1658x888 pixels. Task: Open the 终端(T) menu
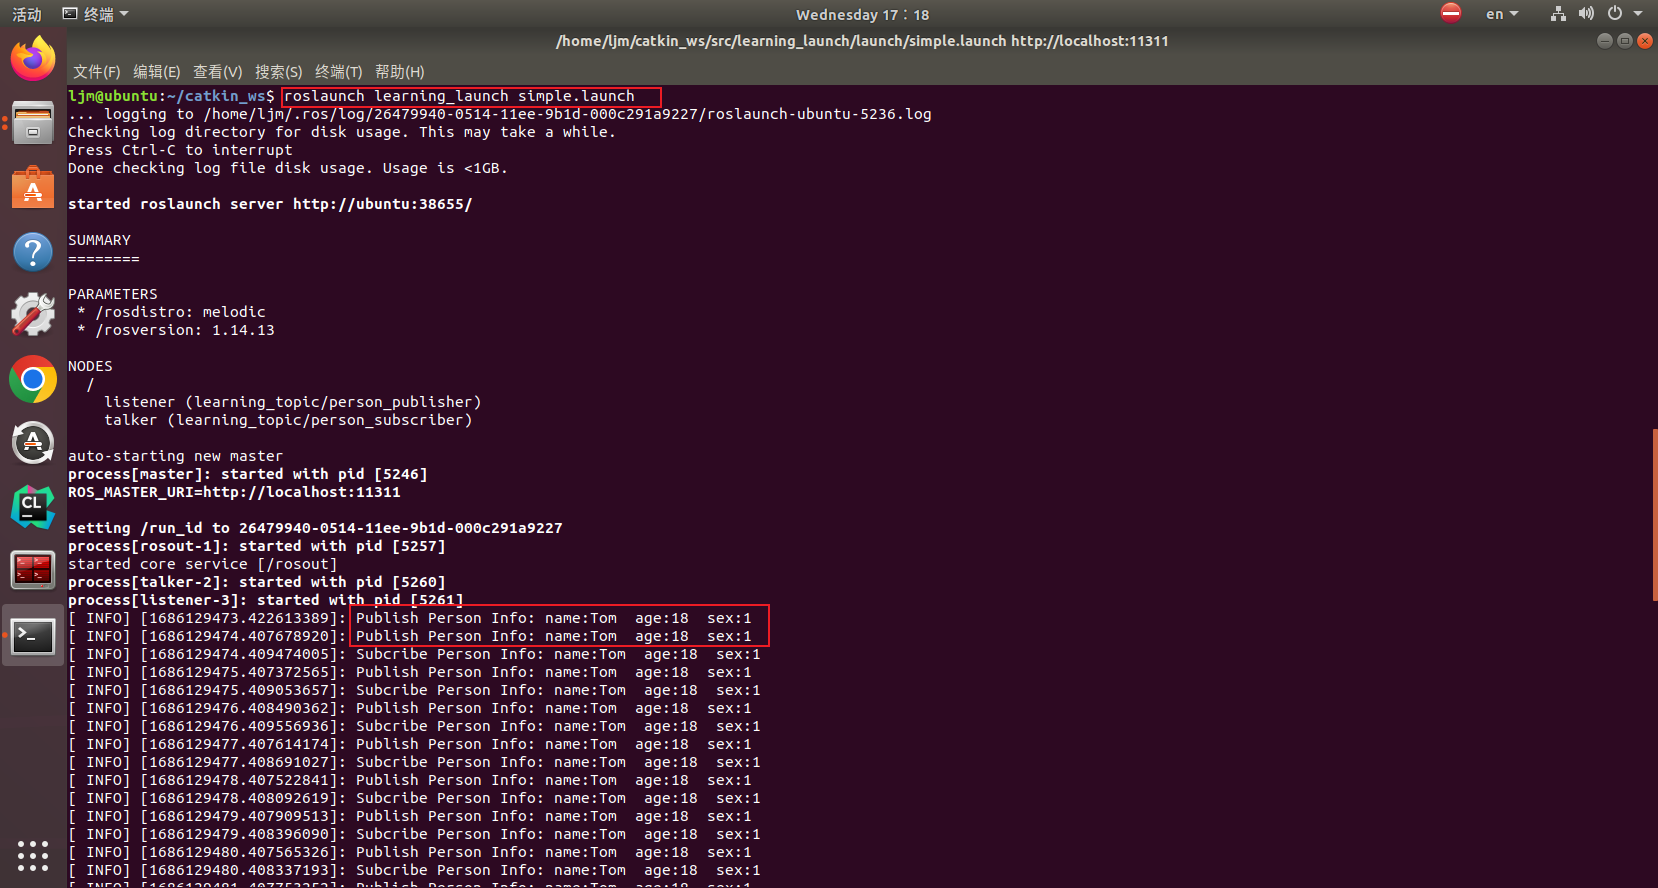(339, 72)
